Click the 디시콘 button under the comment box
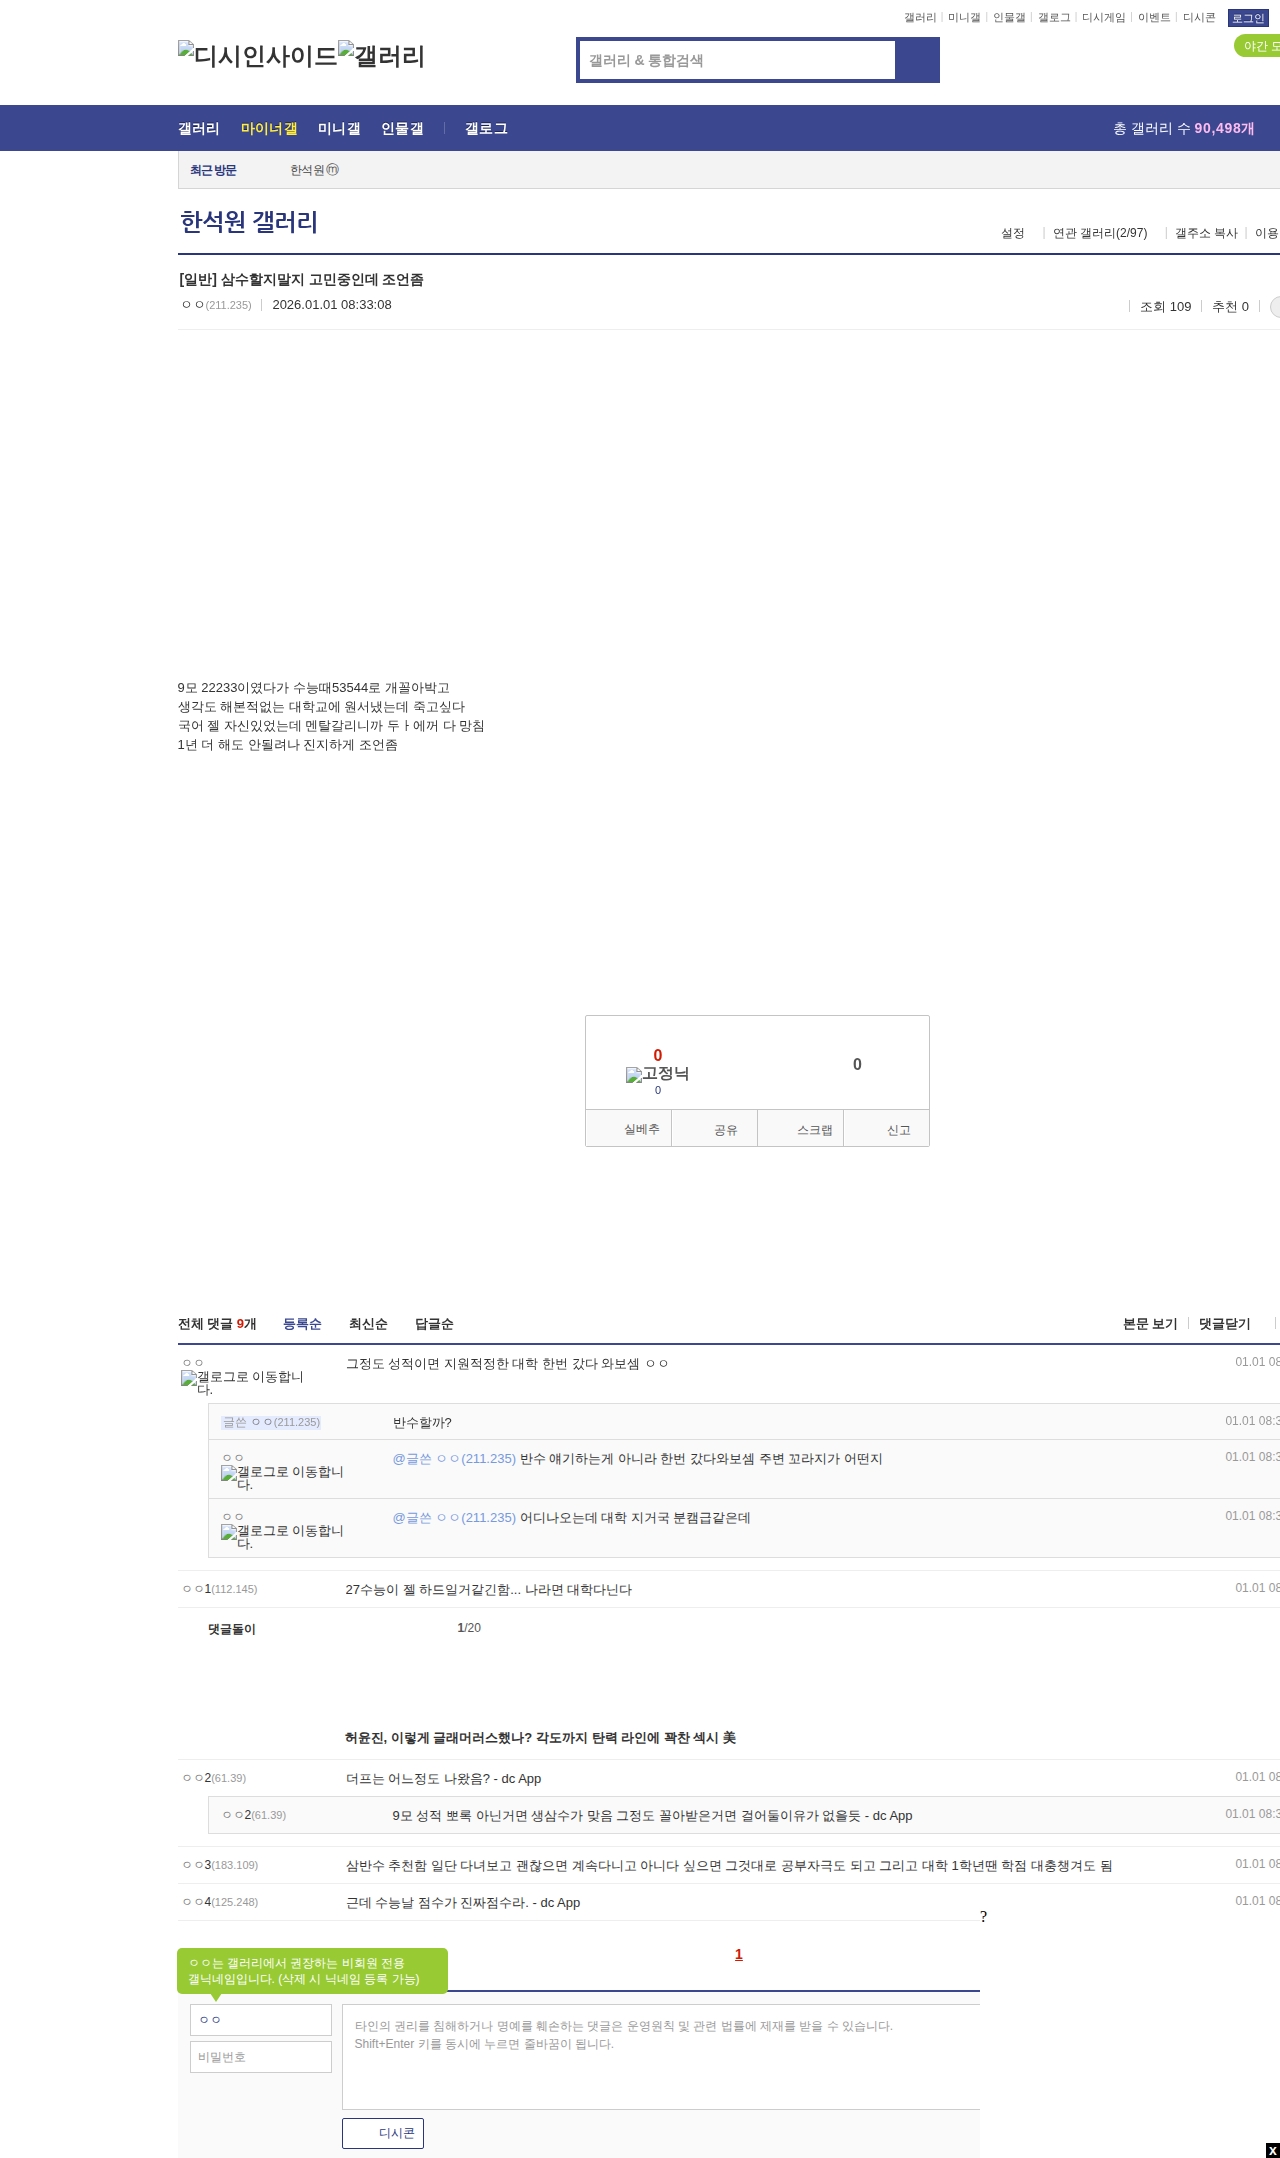The height and width of the screenshot is (2158, 1280). [383, 2133]
